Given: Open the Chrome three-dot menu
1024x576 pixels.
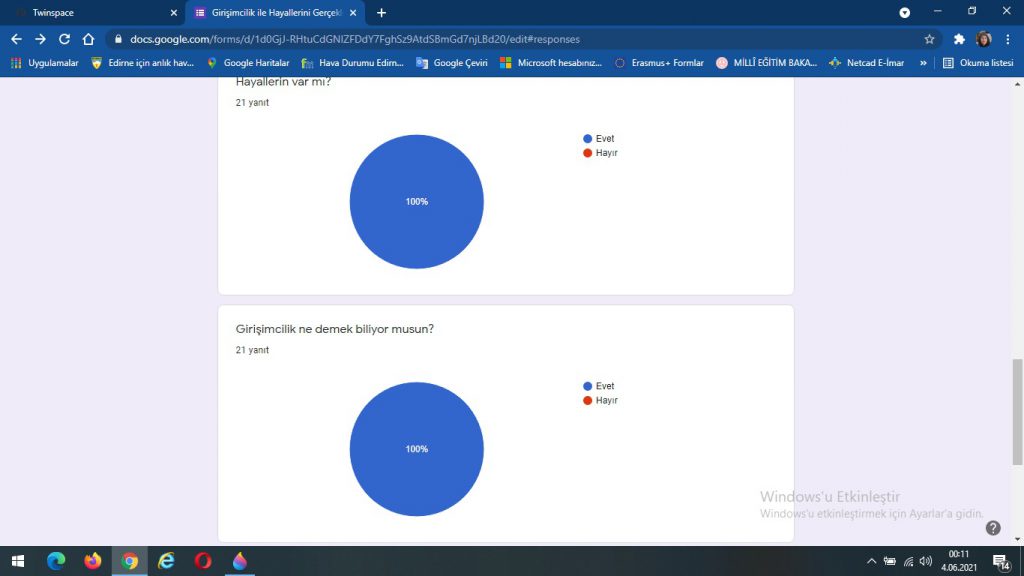Looking at the screenshot, I should tap(1007, 39).
